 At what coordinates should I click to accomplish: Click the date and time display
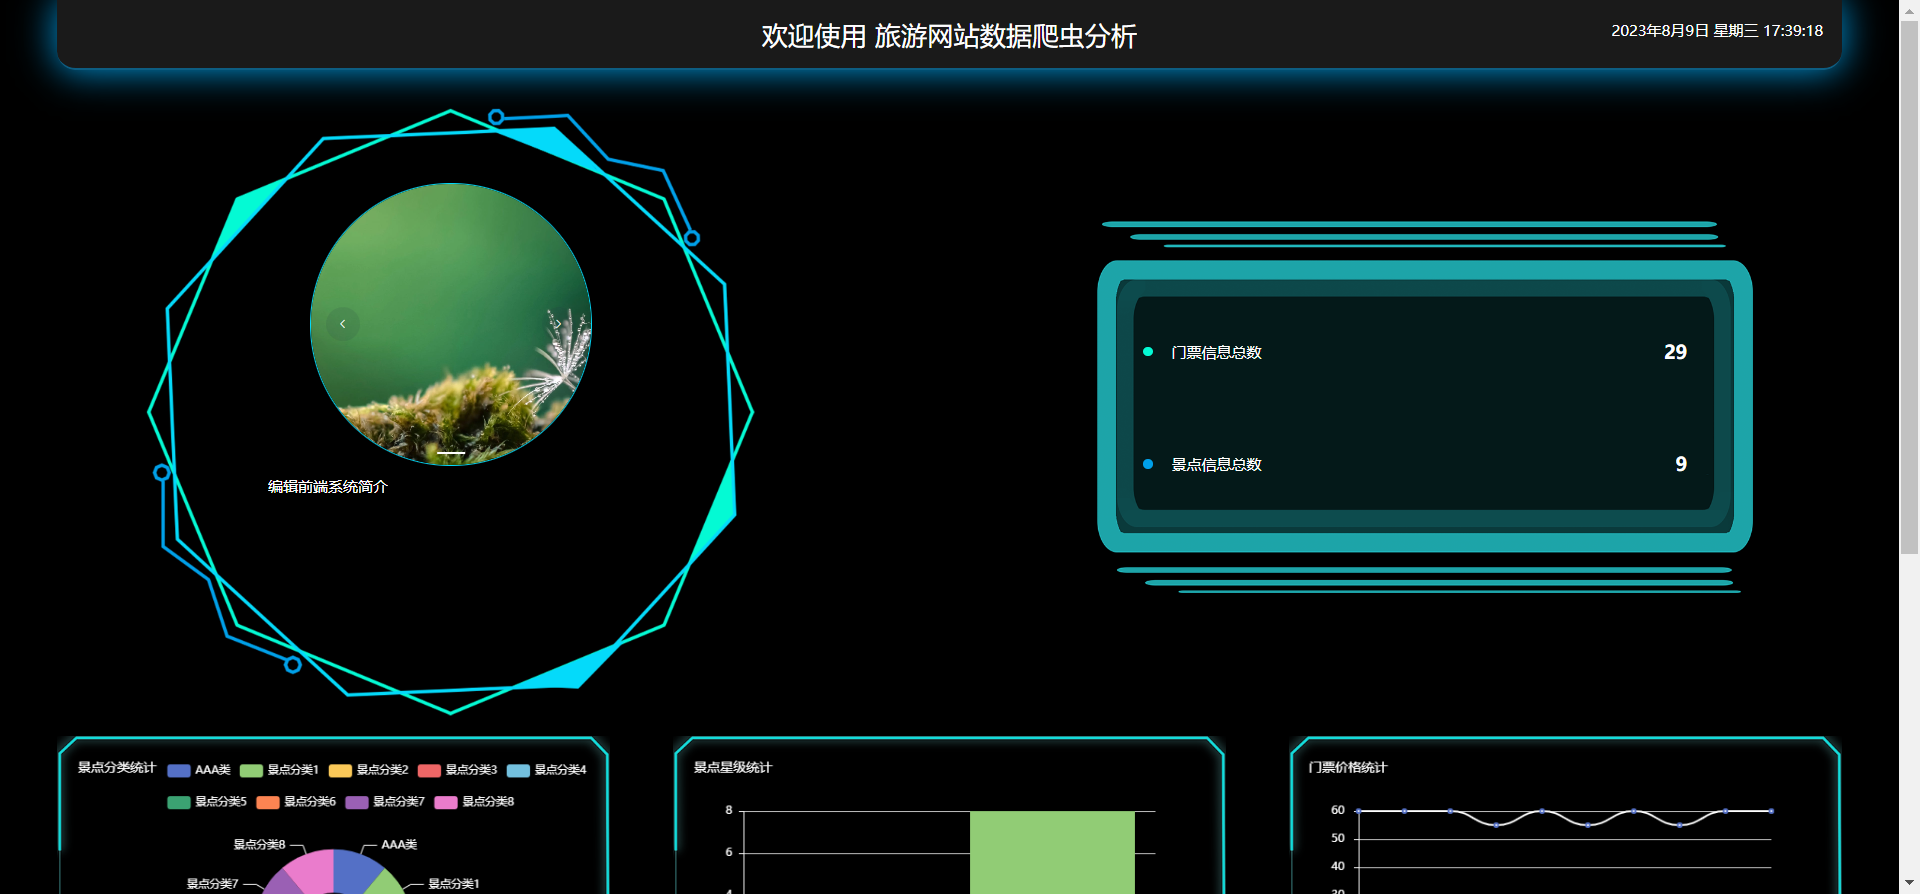pyautogui.click(x=1717, y=31)
